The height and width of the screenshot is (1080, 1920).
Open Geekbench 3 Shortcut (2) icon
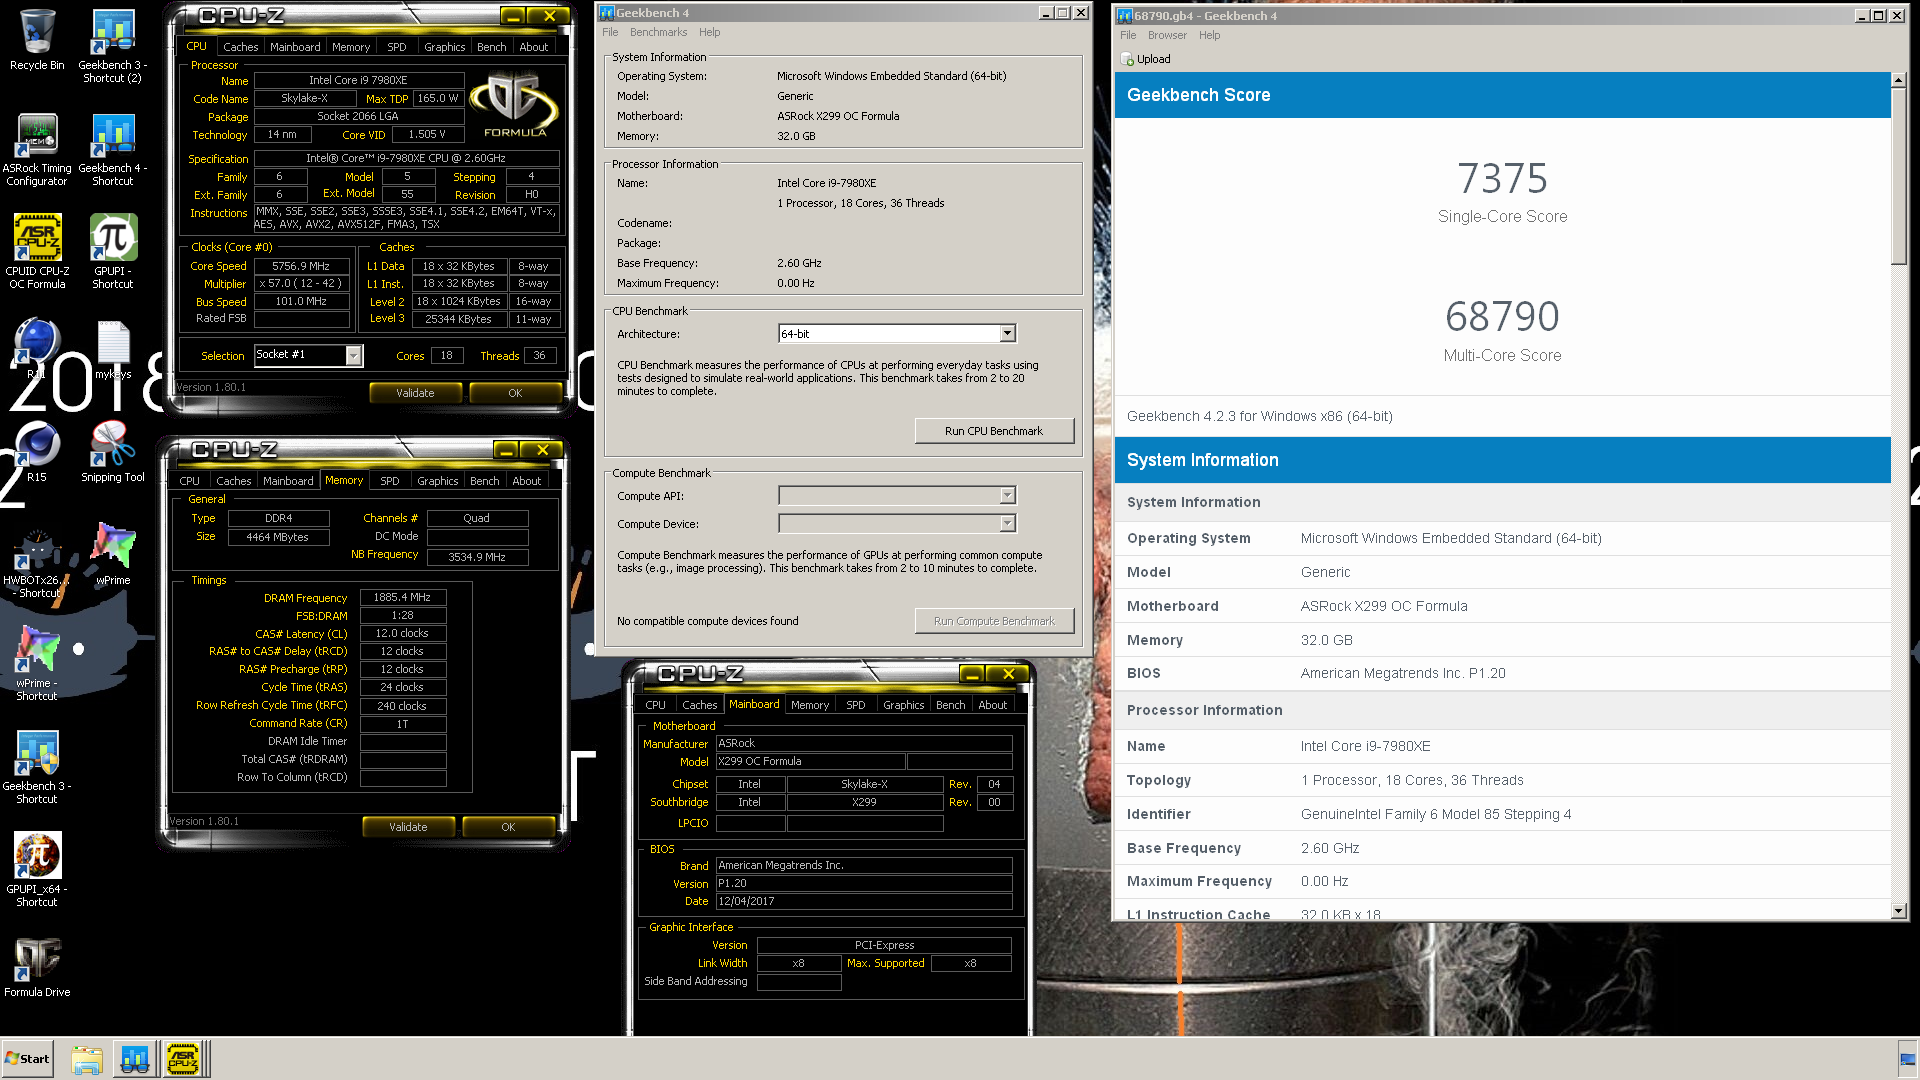point(112,45)
